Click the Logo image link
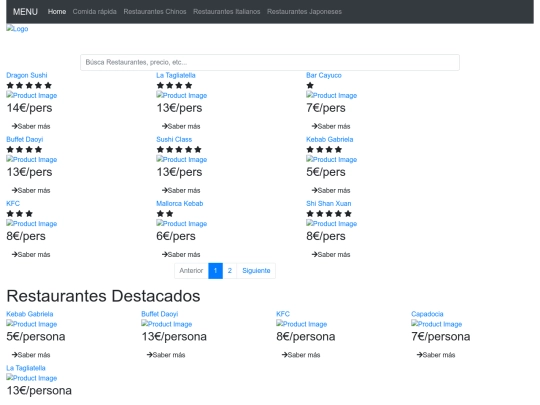This screenshot has height=405, width=540. click(17, 29)
